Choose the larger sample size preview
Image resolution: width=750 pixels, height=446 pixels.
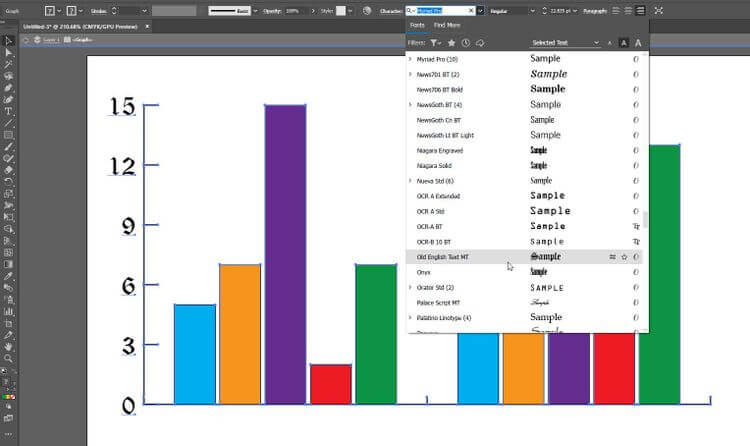click(x=637, y=43)
